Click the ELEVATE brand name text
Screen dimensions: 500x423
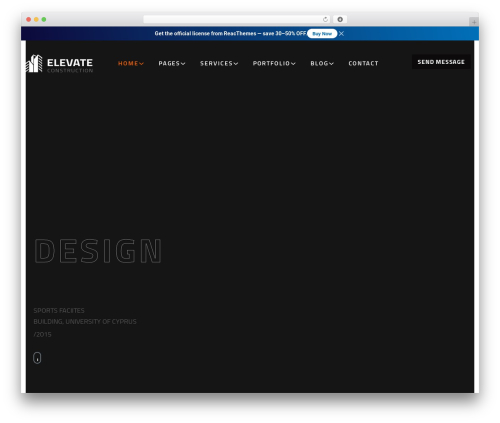pos(70,63)
